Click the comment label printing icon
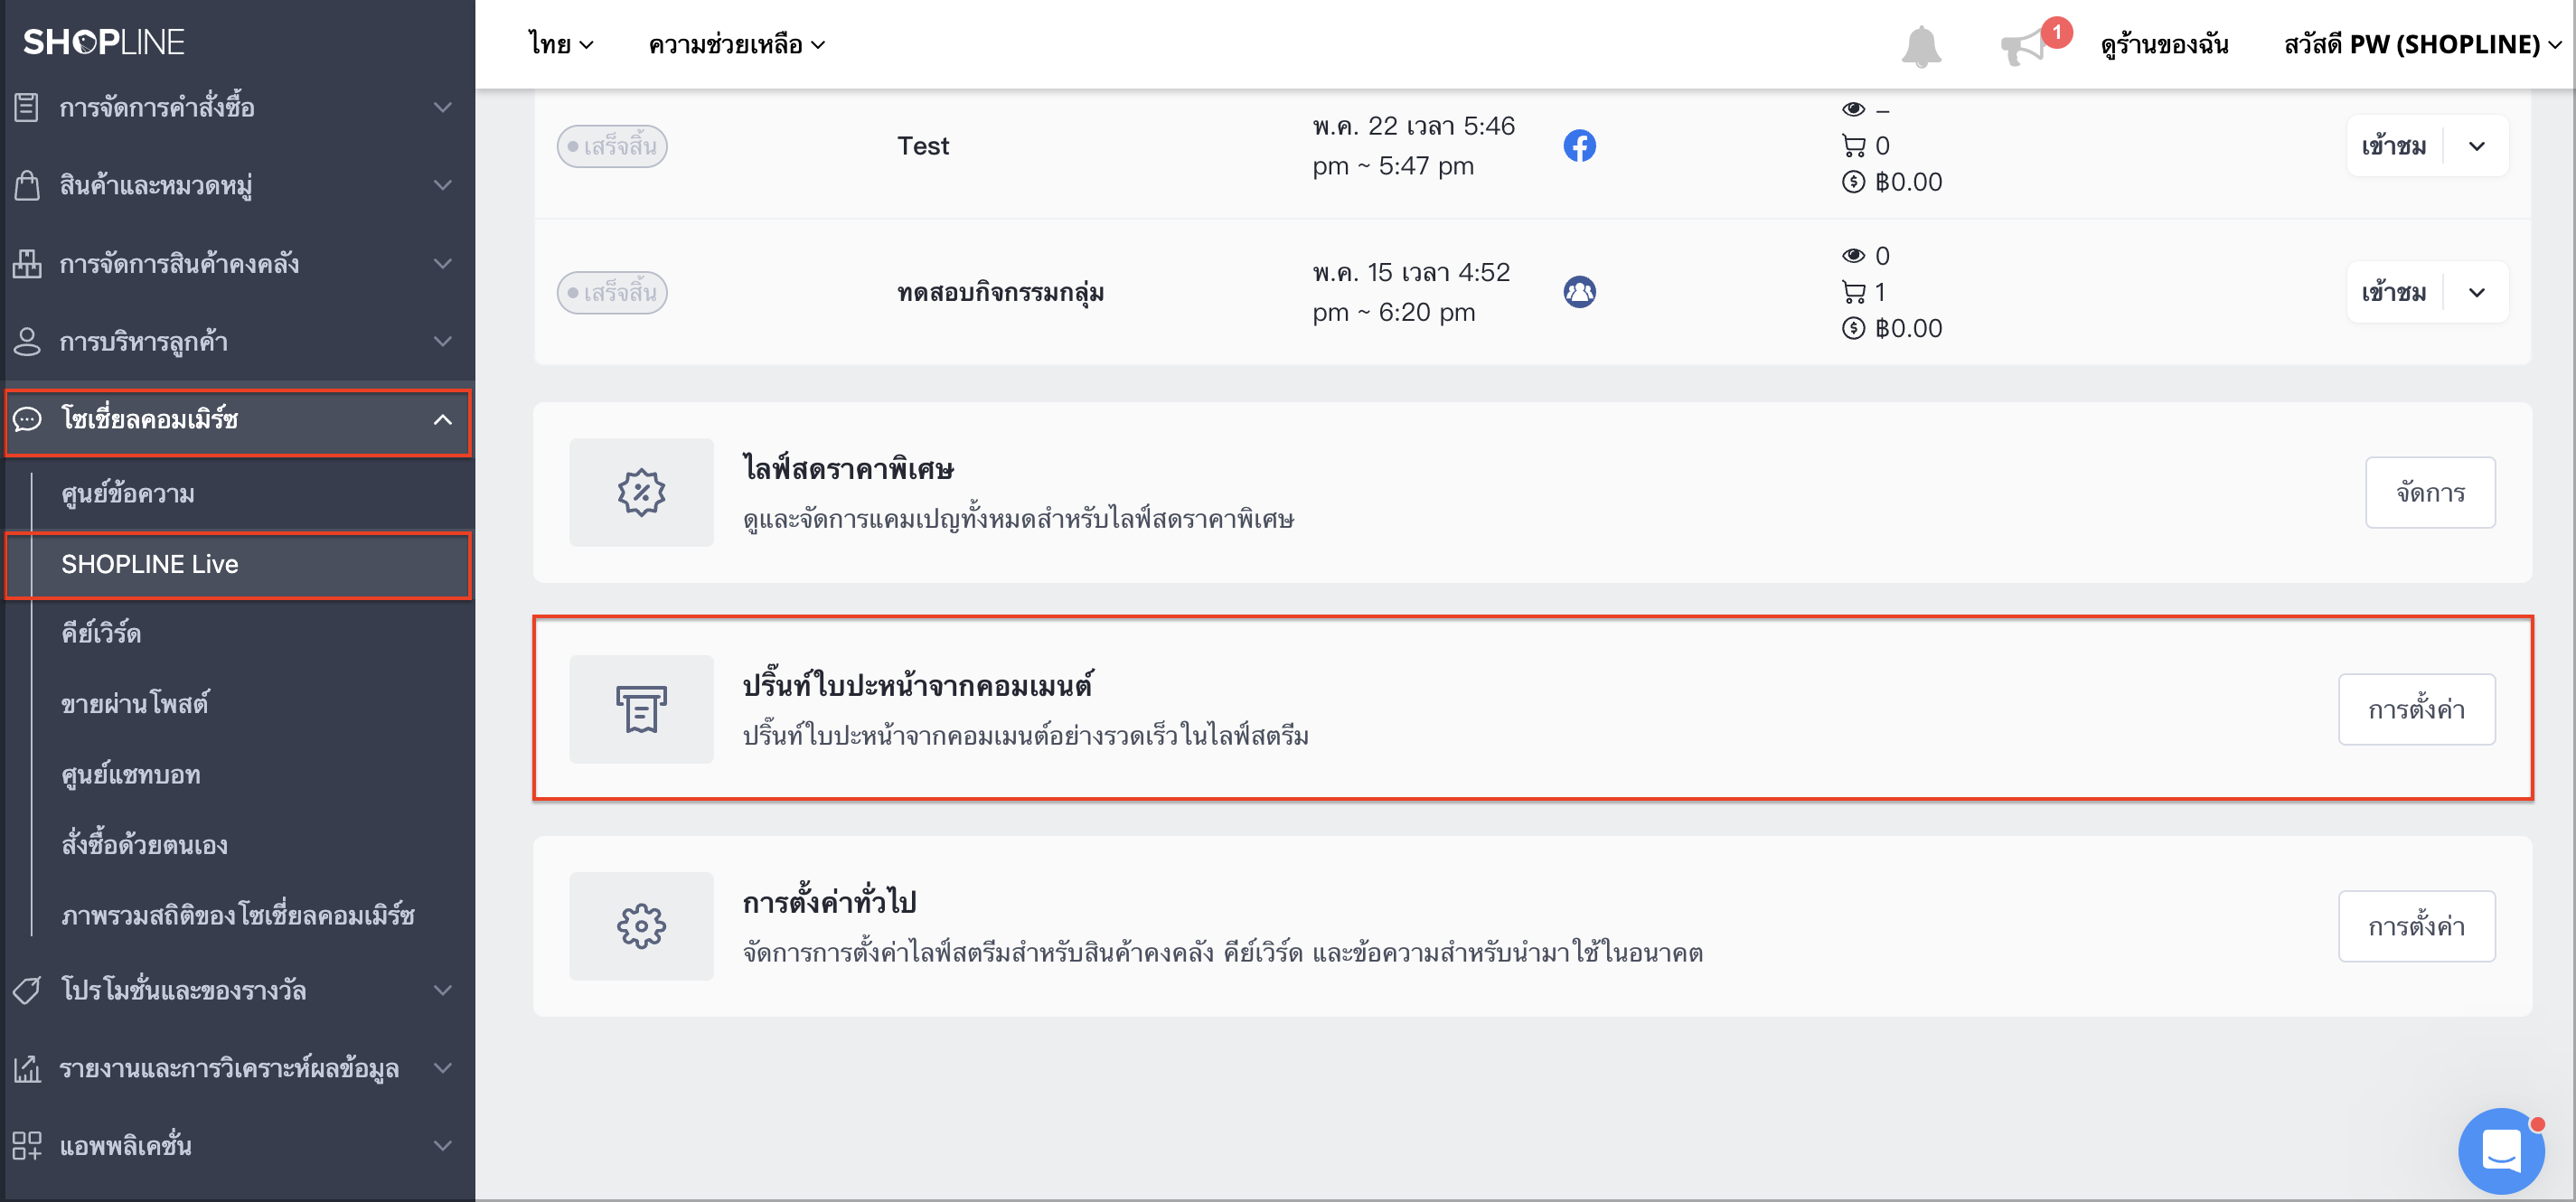This screenshot has width=2576, height=1202. pos(641,709)
